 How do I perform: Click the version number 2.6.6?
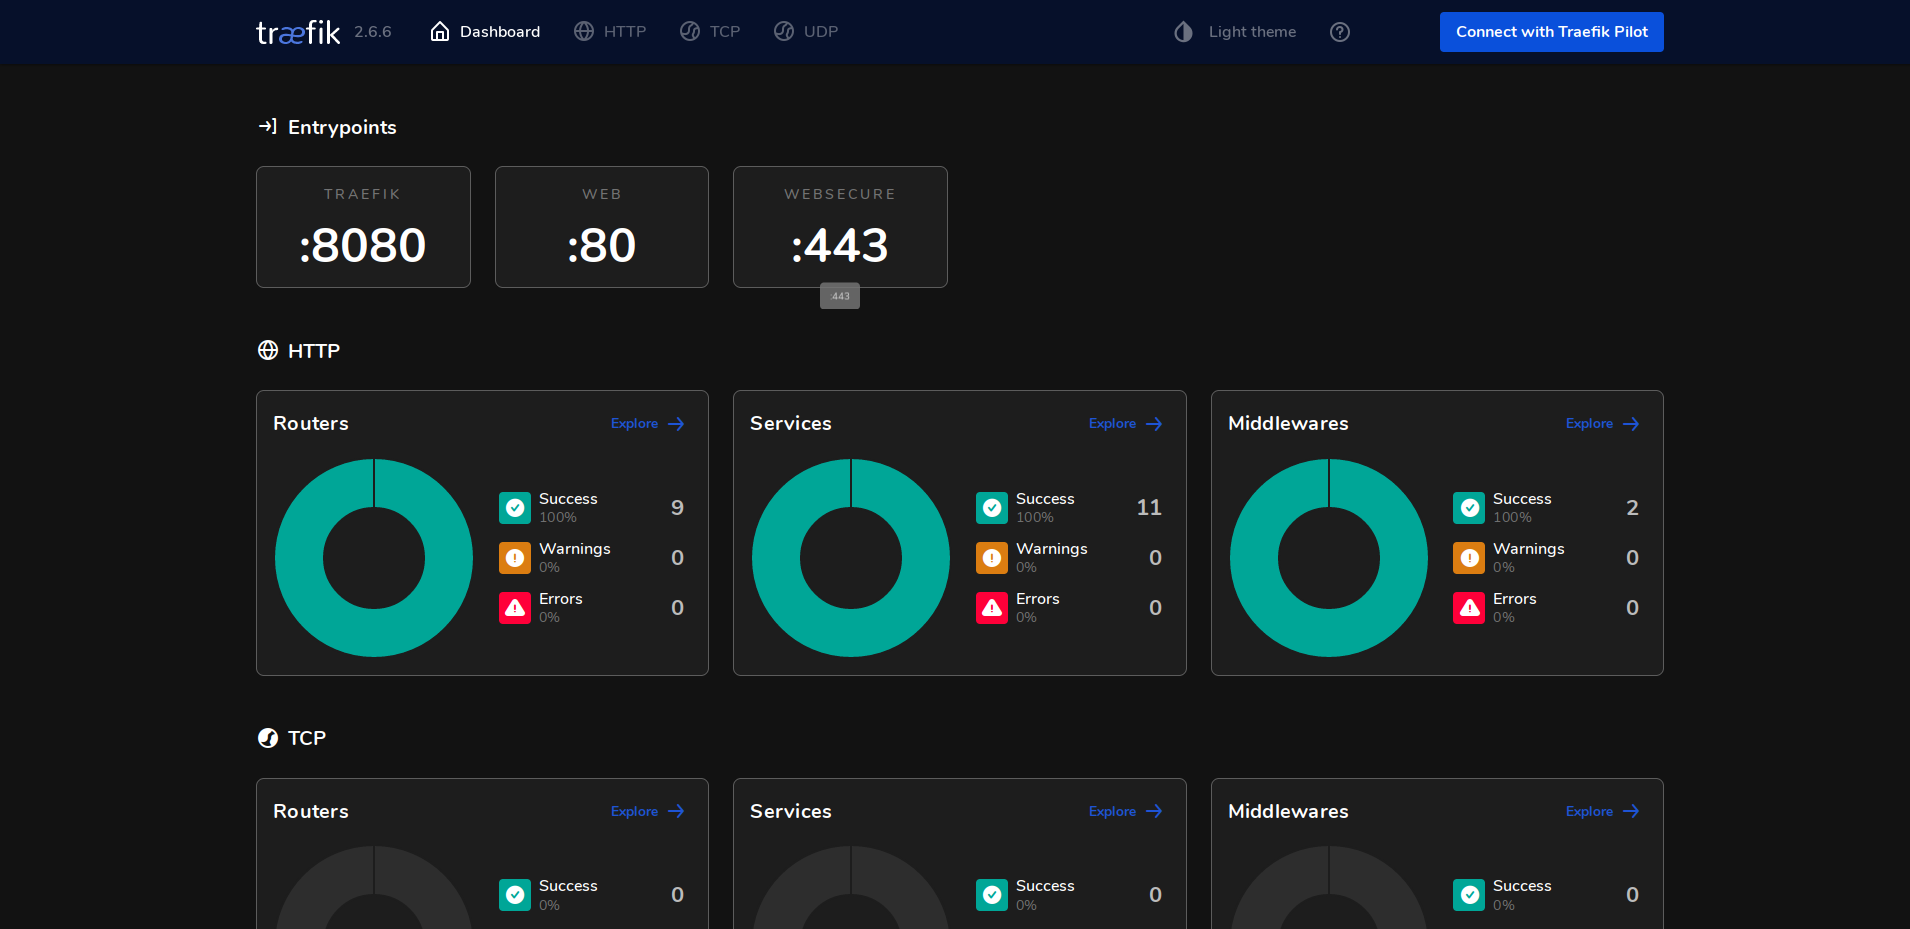coord(373,32)
